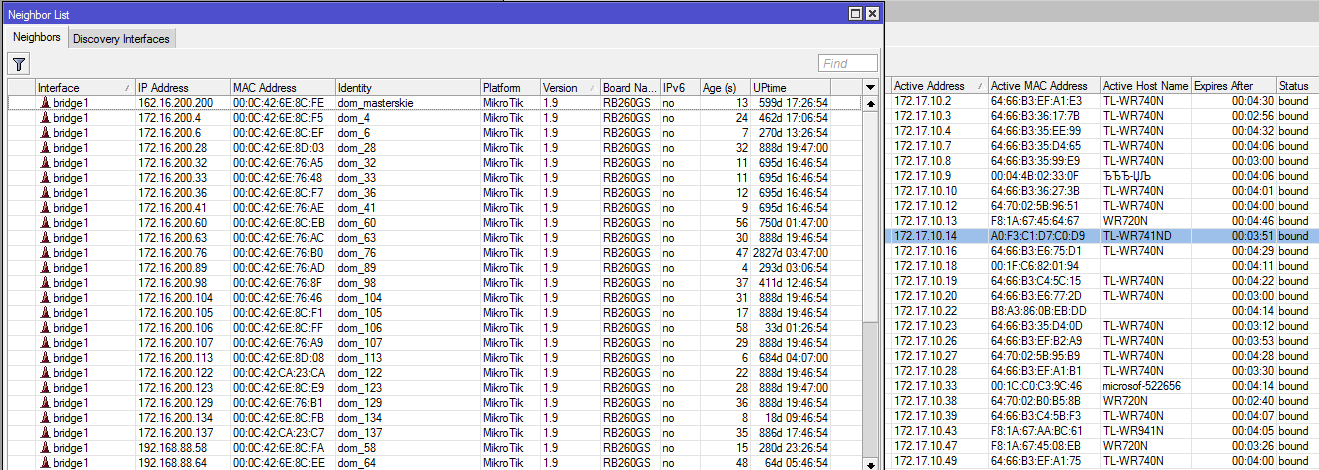Click bridge1 icon in dom_105 row
1319x470 pixels.
[45, 312]
